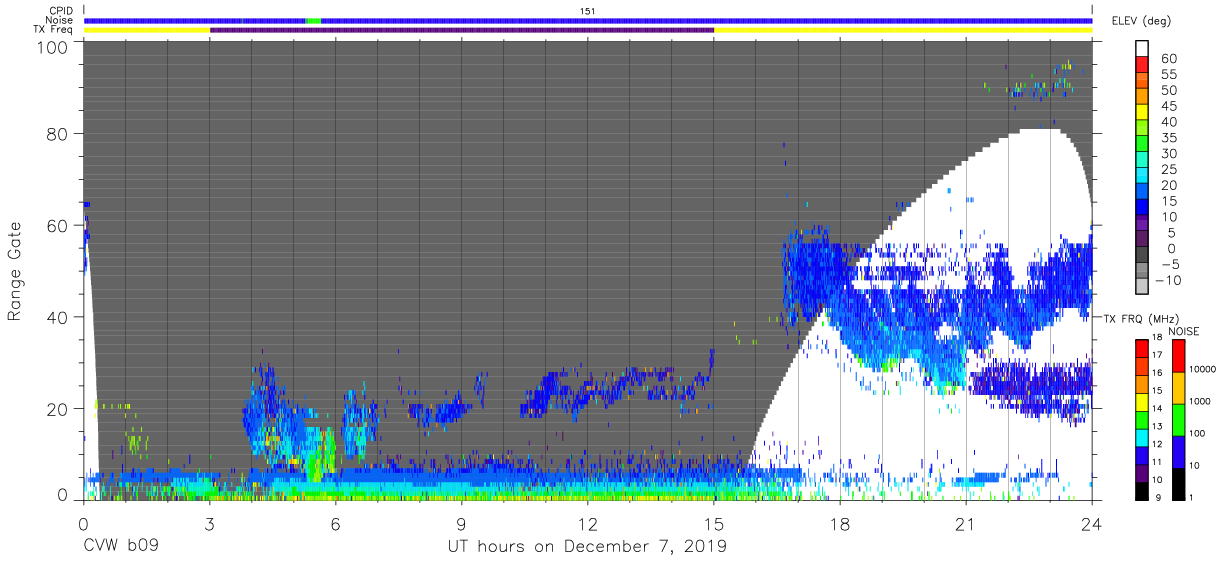1228x567 pixels.
Task: Click the 60 label on the ELEV colorbar
Action: (1168, 59)
